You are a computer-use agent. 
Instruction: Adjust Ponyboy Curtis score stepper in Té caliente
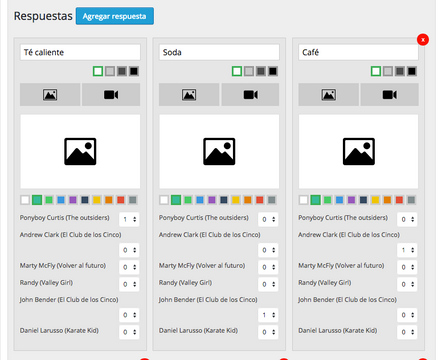[x=129, y=219]
